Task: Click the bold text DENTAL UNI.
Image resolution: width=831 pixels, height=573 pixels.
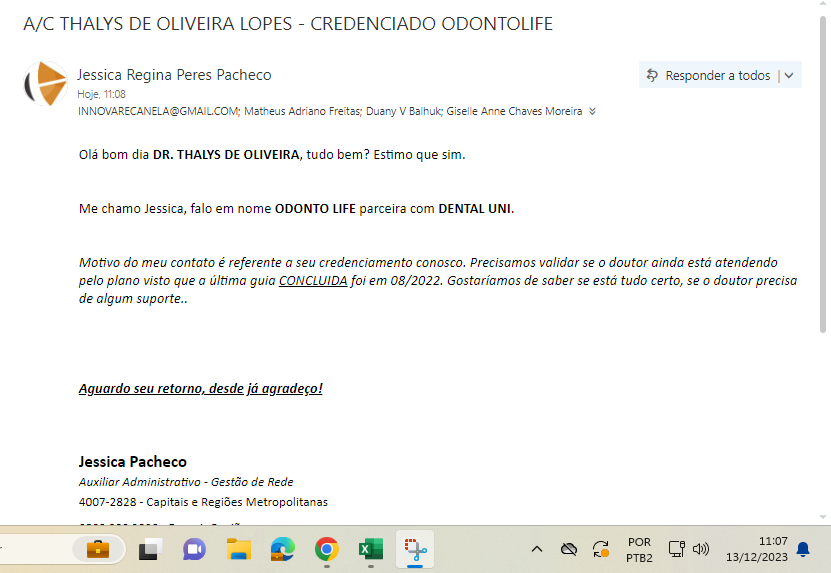Action: [x=476, y=209]
